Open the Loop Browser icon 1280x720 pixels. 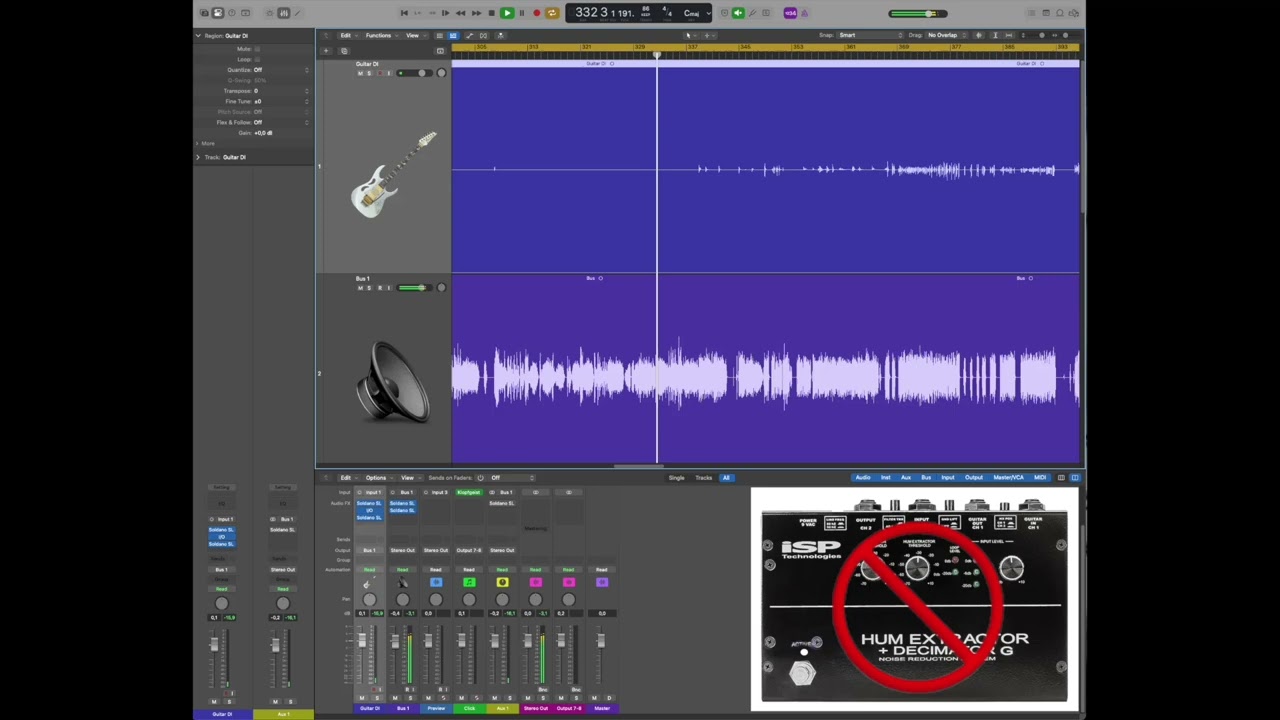[x=1061, y=13]
